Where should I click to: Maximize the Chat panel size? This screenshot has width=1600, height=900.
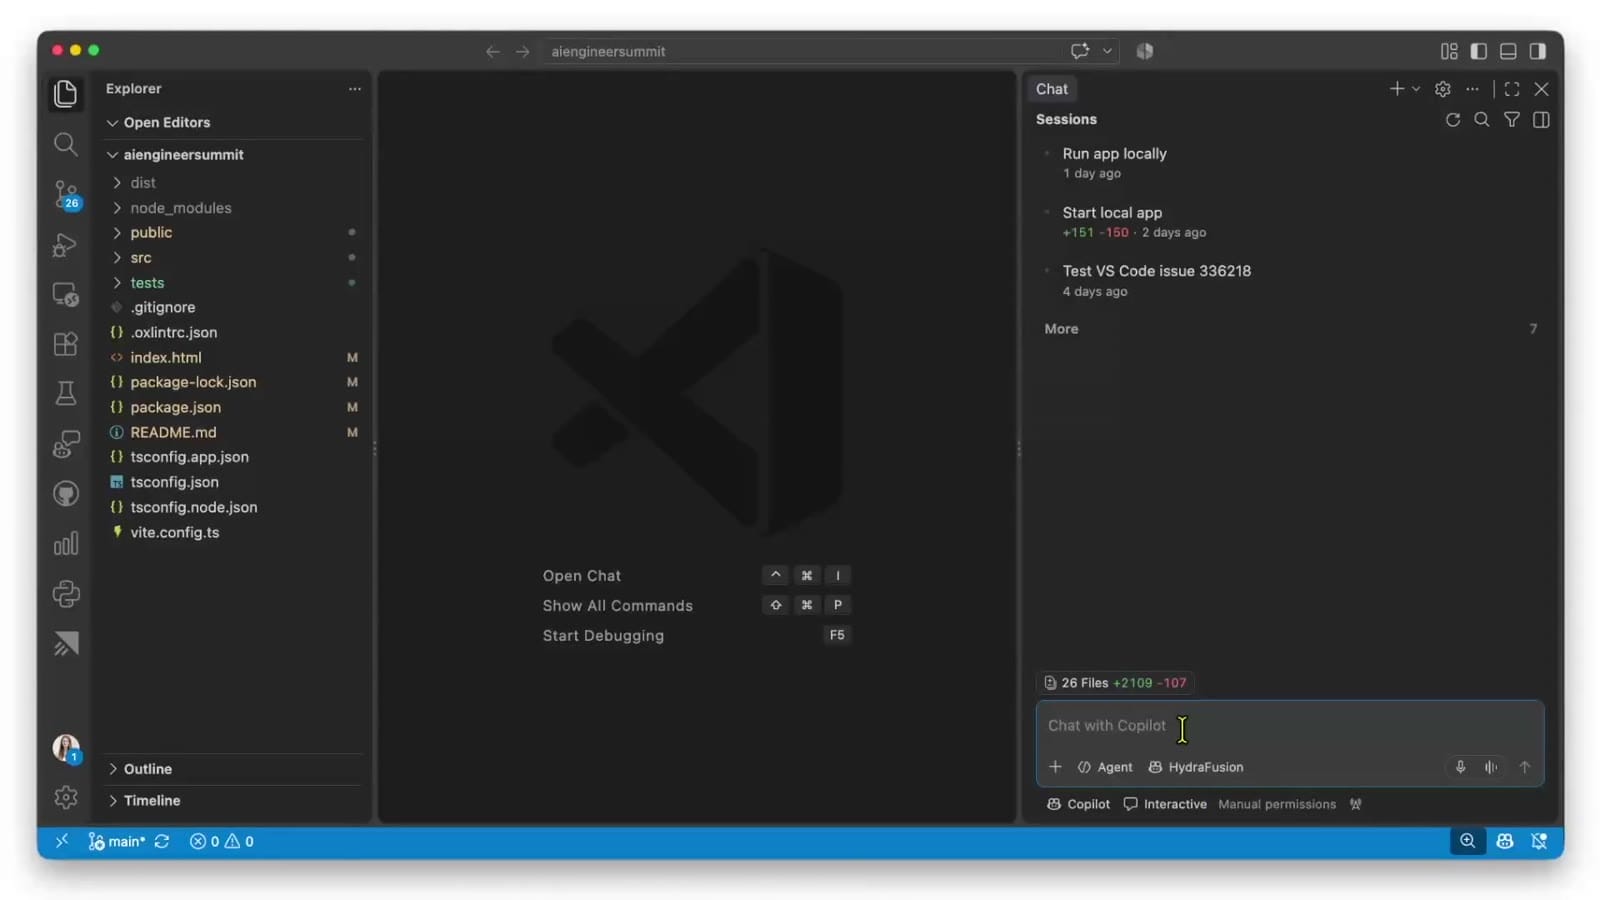pos(1512,89)
